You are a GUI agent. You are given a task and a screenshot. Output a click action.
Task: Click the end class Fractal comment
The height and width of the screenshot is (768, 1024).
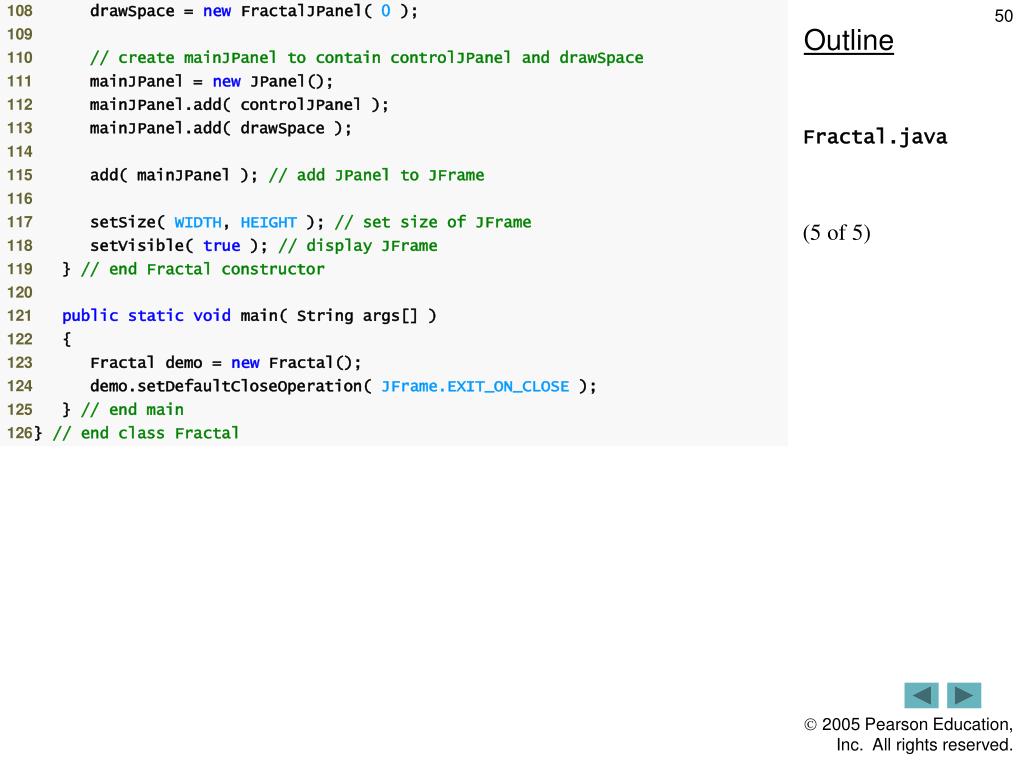(x=146, y=433)
